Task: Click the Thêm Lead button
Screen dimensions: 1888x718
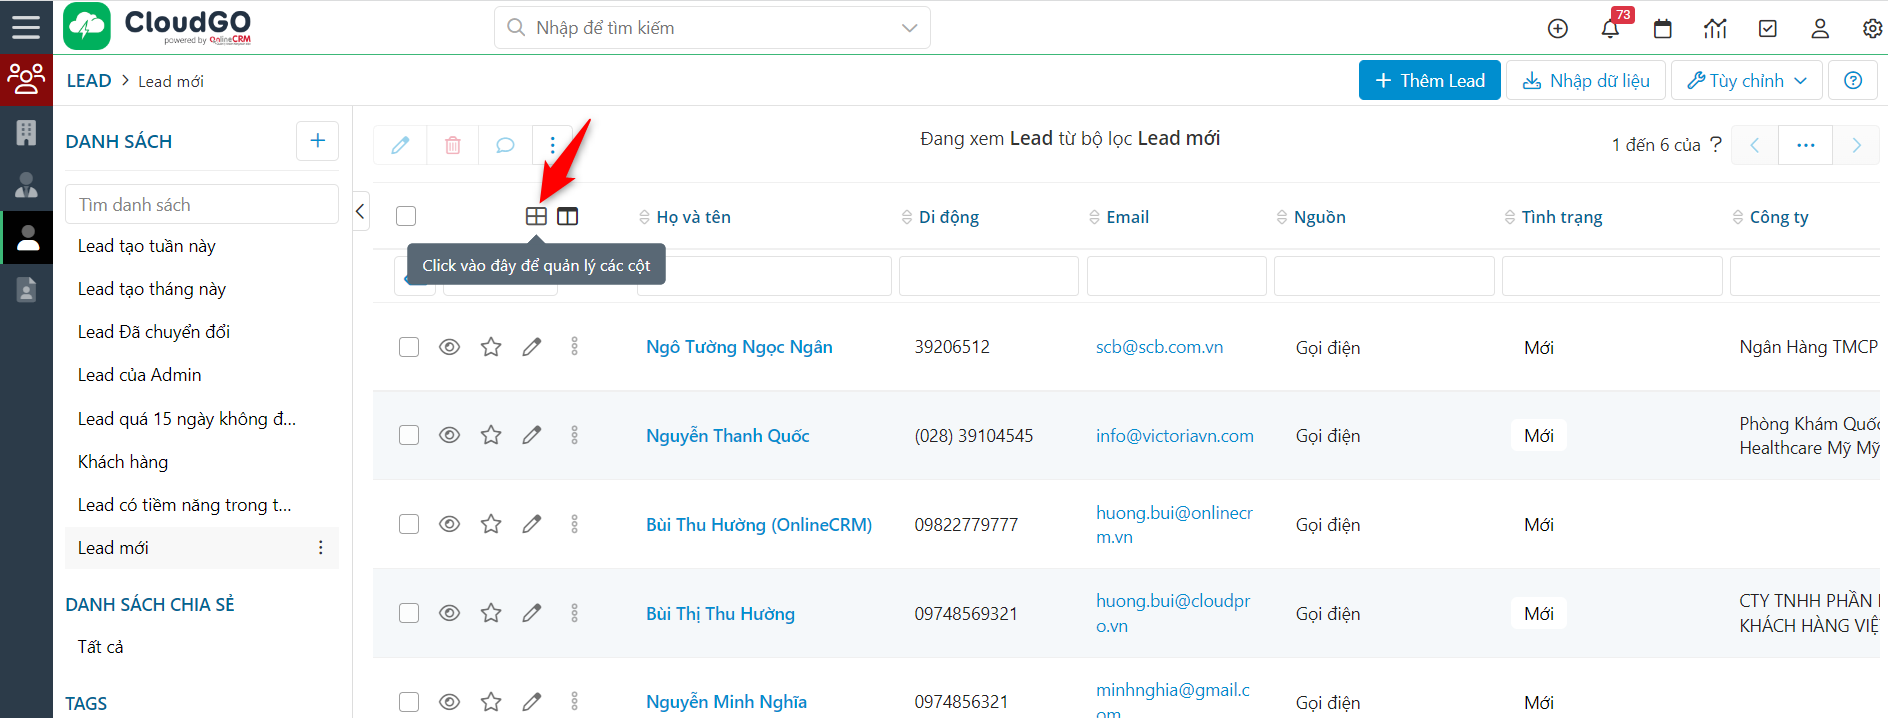Action: click(1429, 81)
